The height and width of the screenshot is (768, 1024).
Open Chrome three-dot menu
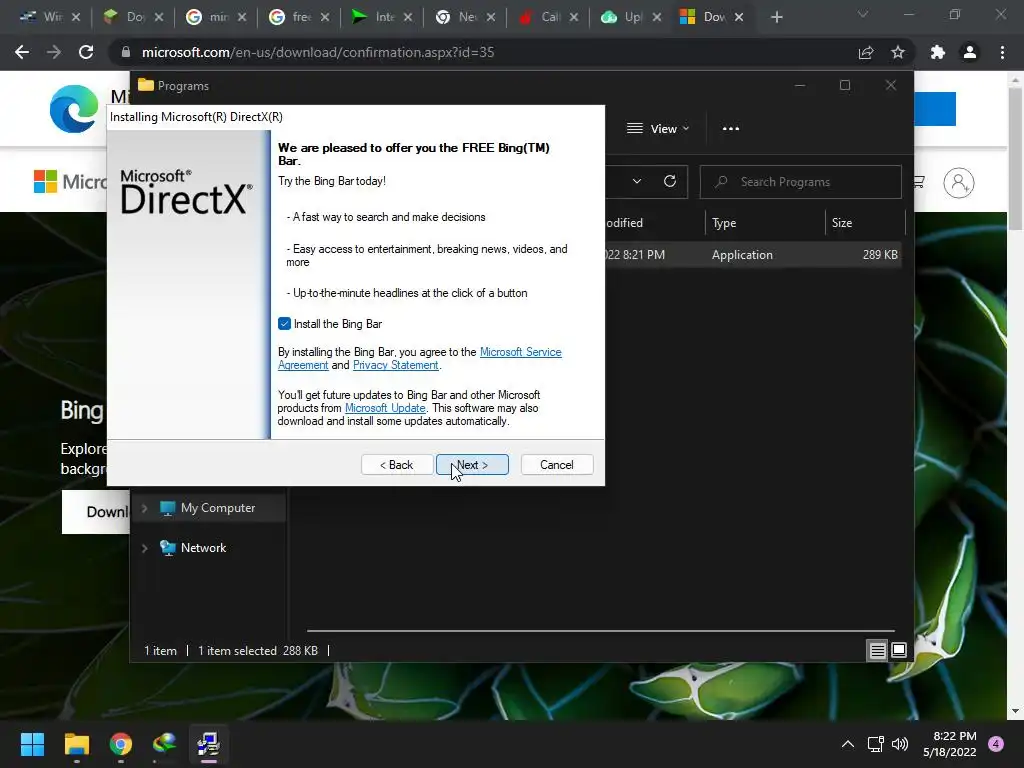tap(1002, 52)
